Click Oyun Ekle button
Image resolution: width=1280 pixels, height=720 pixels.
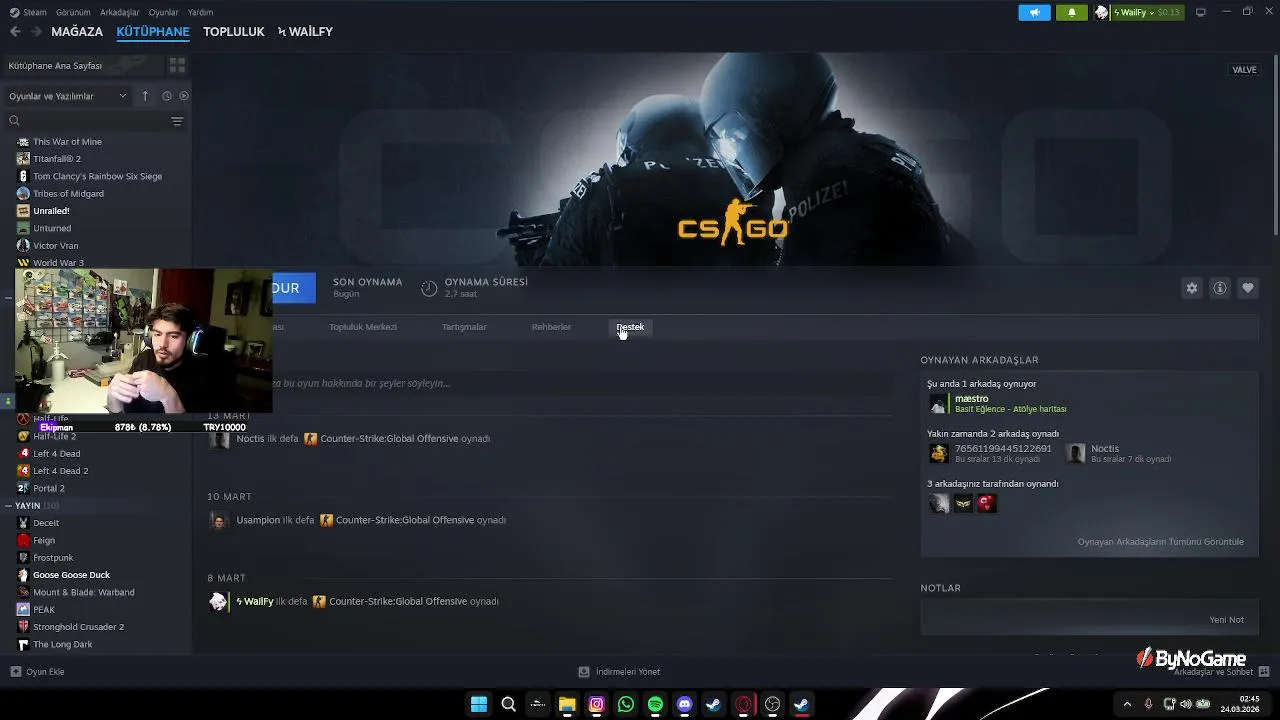point(38,672)
